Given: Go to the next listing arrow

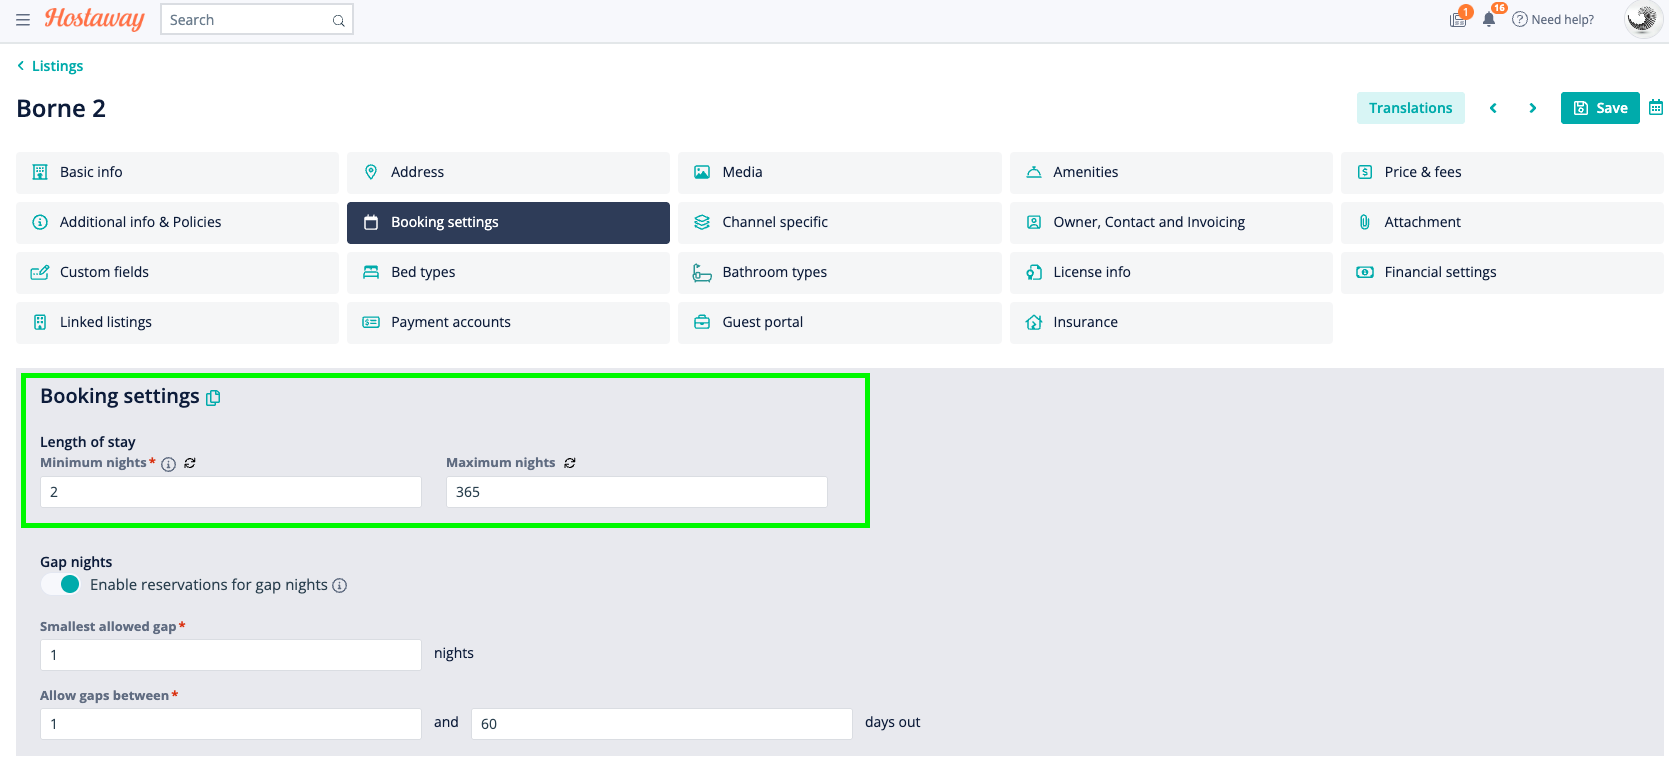Looking at the screenshot, I should [1532, 108].
